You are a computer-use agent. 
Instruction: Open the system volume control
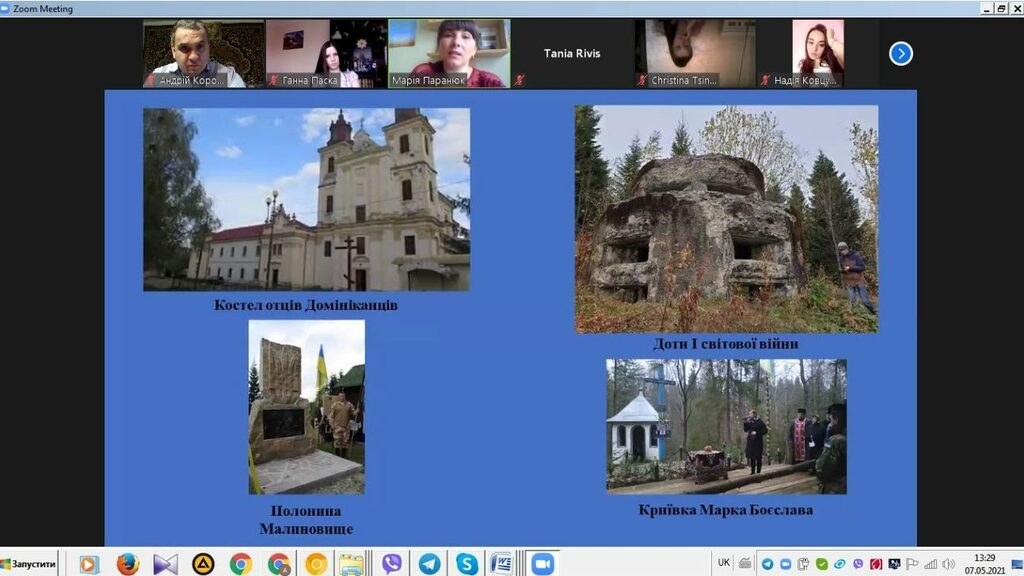(947, 564)
